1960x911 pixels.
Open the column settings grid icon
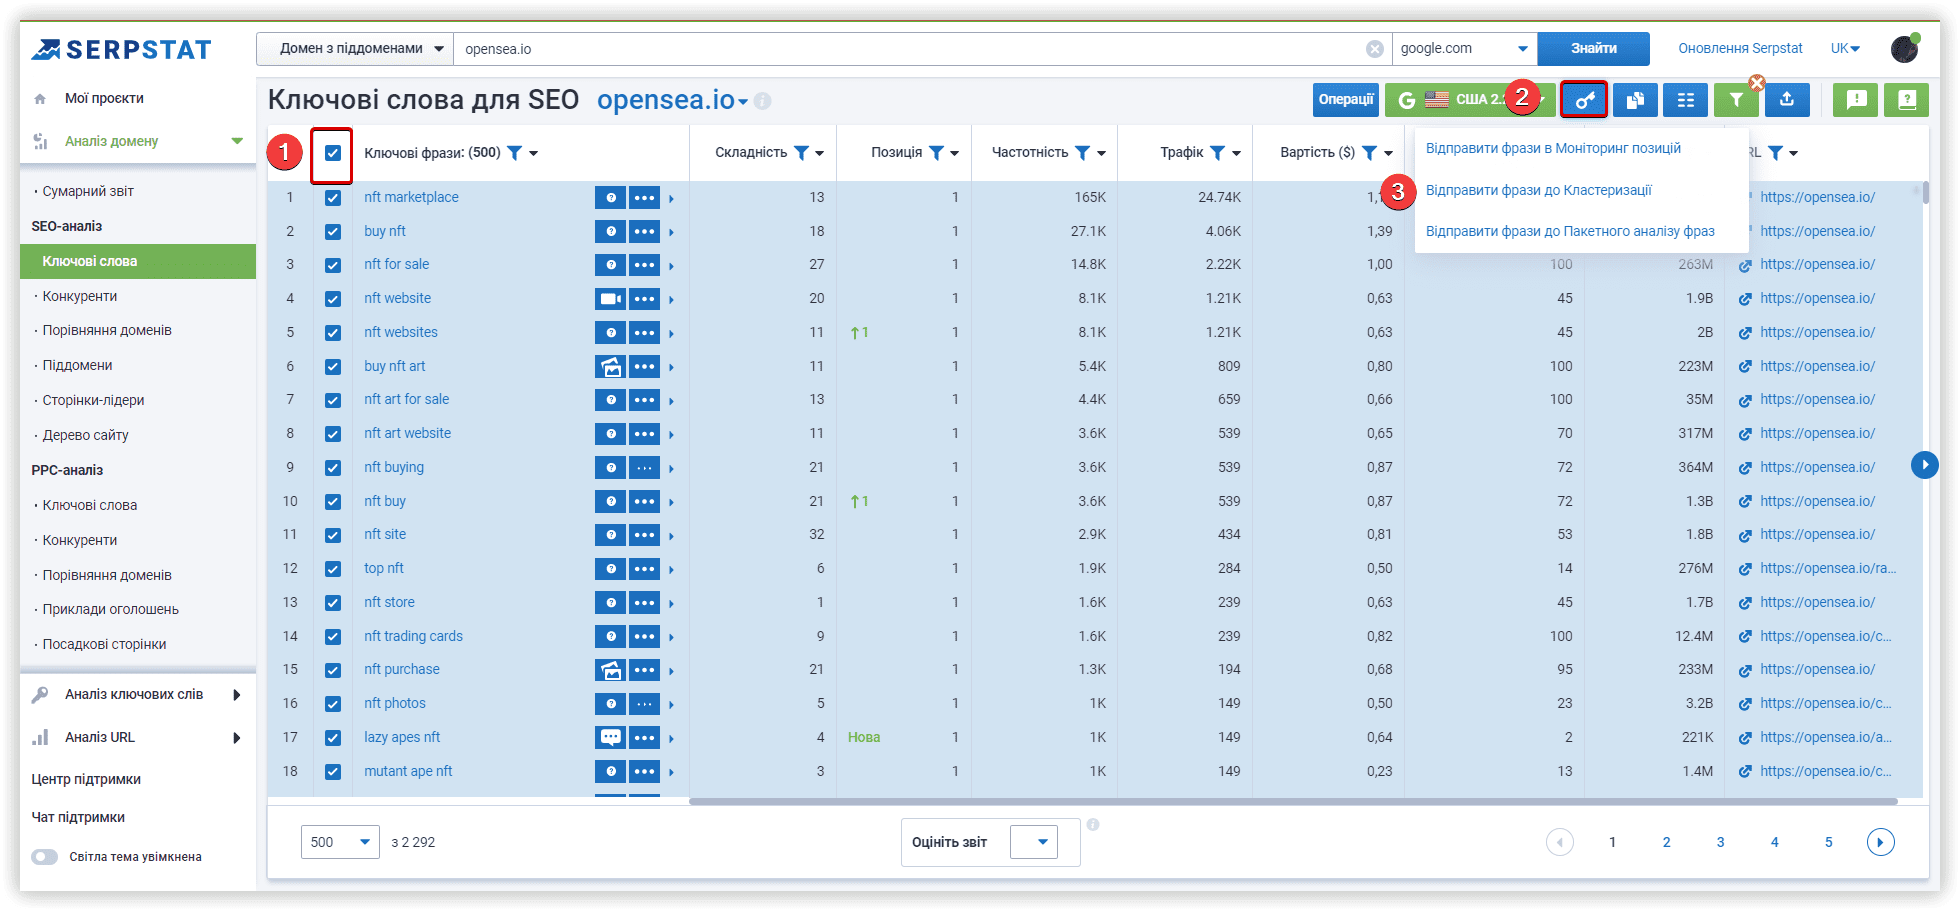pyautogui.click(x=1686, y=100)
